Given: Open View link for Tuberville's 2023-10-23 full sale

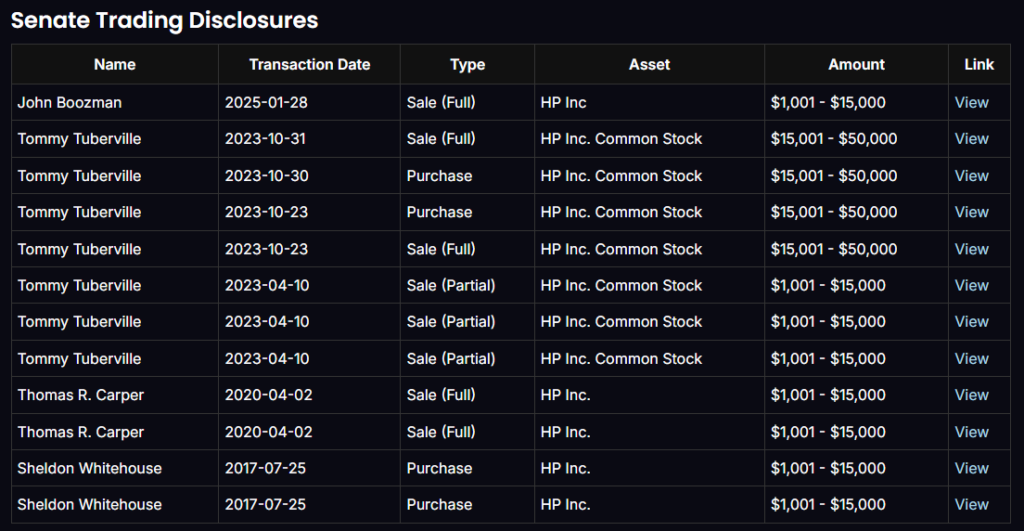Looking at the screenshot, I should coord(971,249).
